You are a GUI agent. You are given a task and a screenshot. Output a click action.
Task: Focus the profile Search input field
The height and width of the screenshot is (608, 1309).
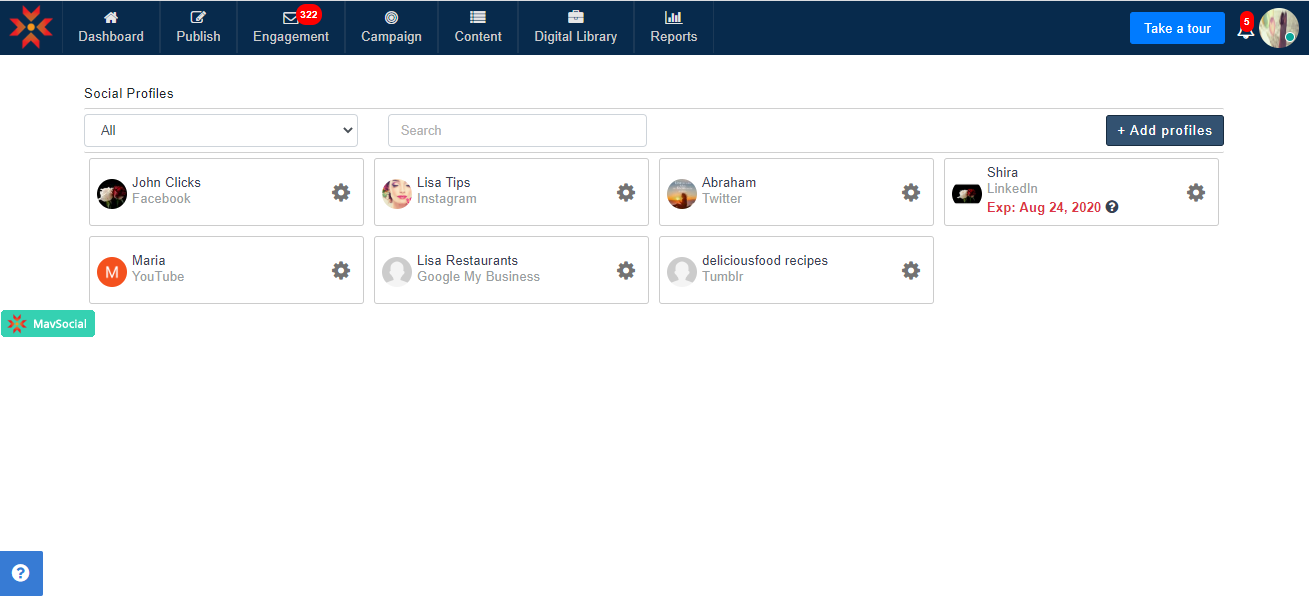coord(517,130)
